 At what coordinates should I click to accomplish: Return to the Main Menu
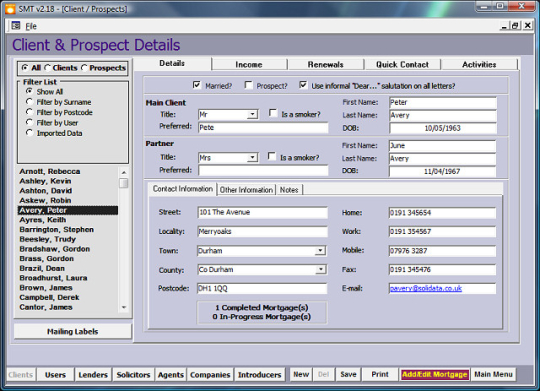pyautogui.click(x=493, y=374)
